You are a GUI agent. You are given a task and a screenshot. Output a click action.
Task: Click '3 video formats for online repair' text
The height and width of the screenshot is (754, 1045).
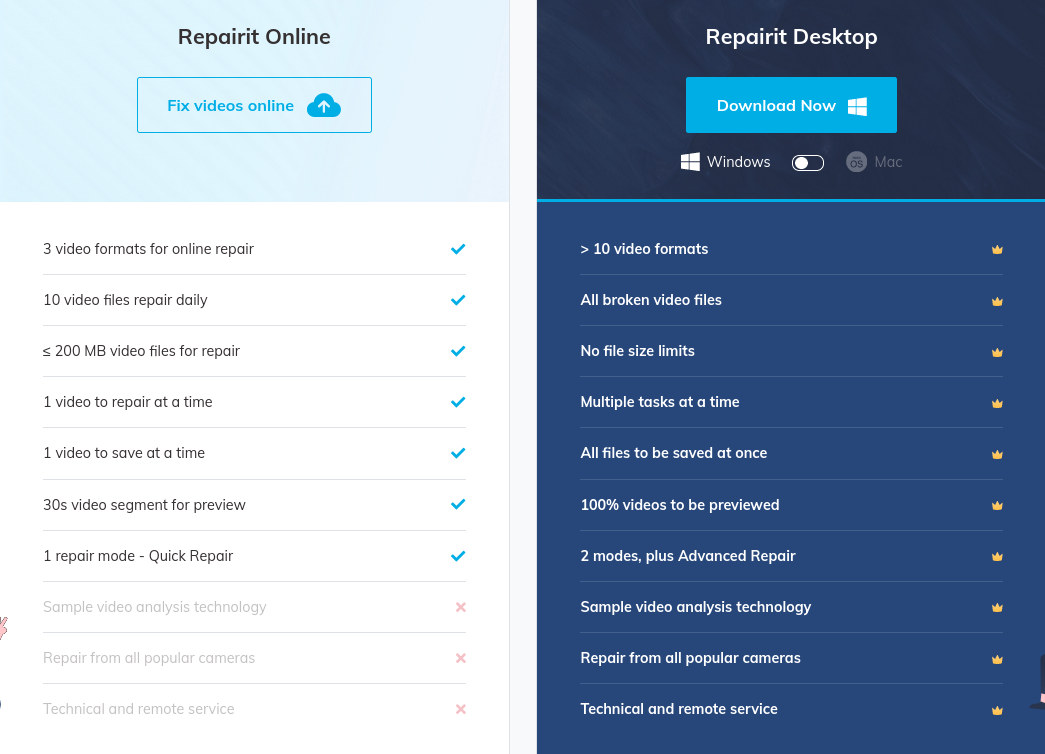click(x=148, y=249)
